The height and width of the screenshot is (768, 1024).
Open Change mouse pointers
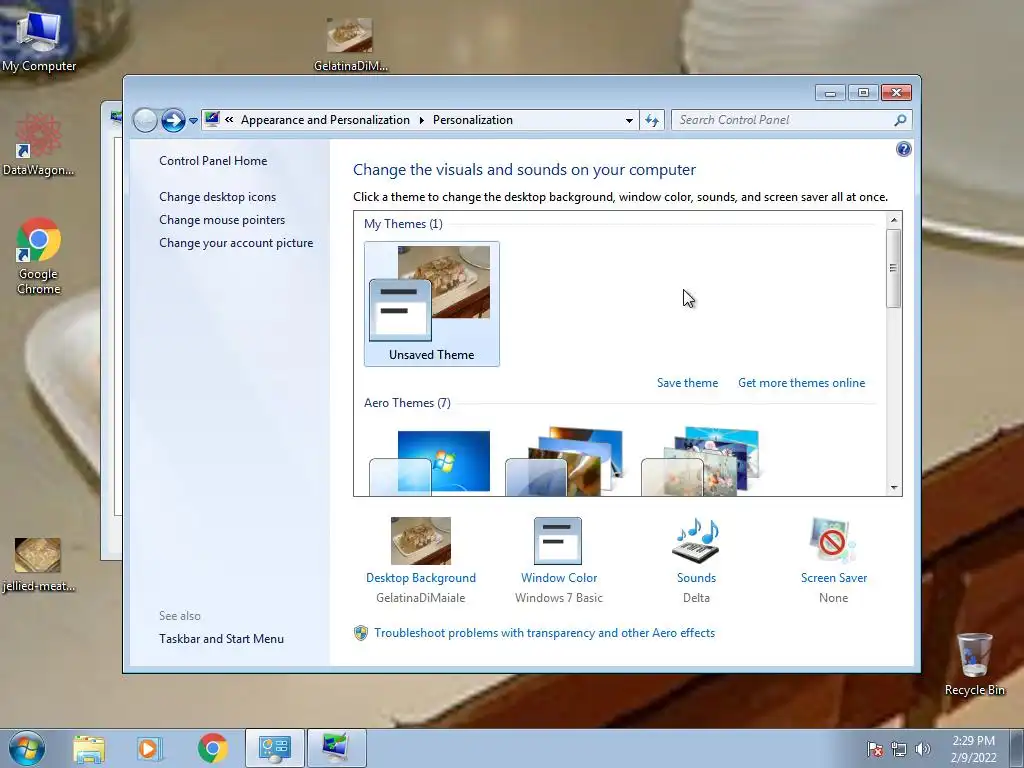222,220
